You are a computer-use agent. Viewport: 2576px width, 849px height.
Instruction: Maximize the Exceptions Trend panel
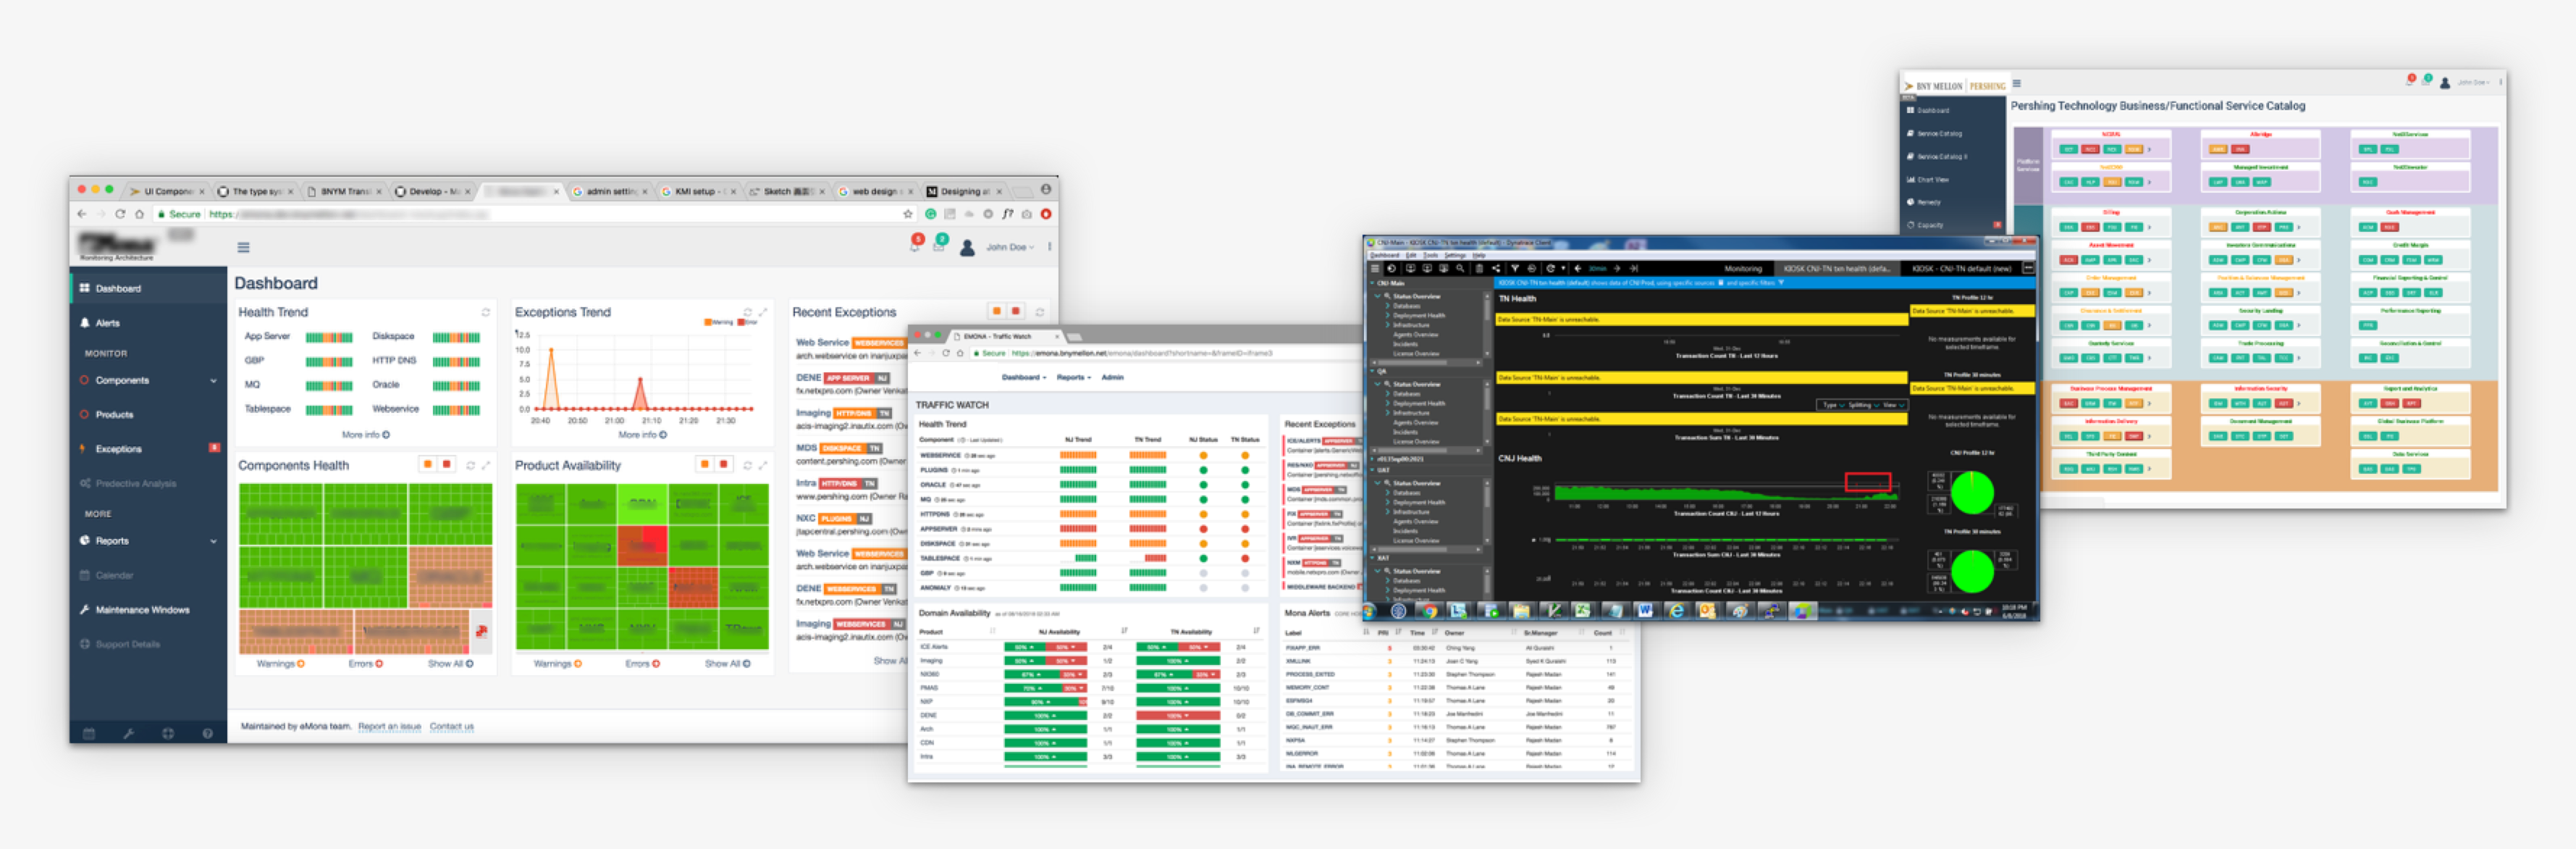click(x=763, y=312)
